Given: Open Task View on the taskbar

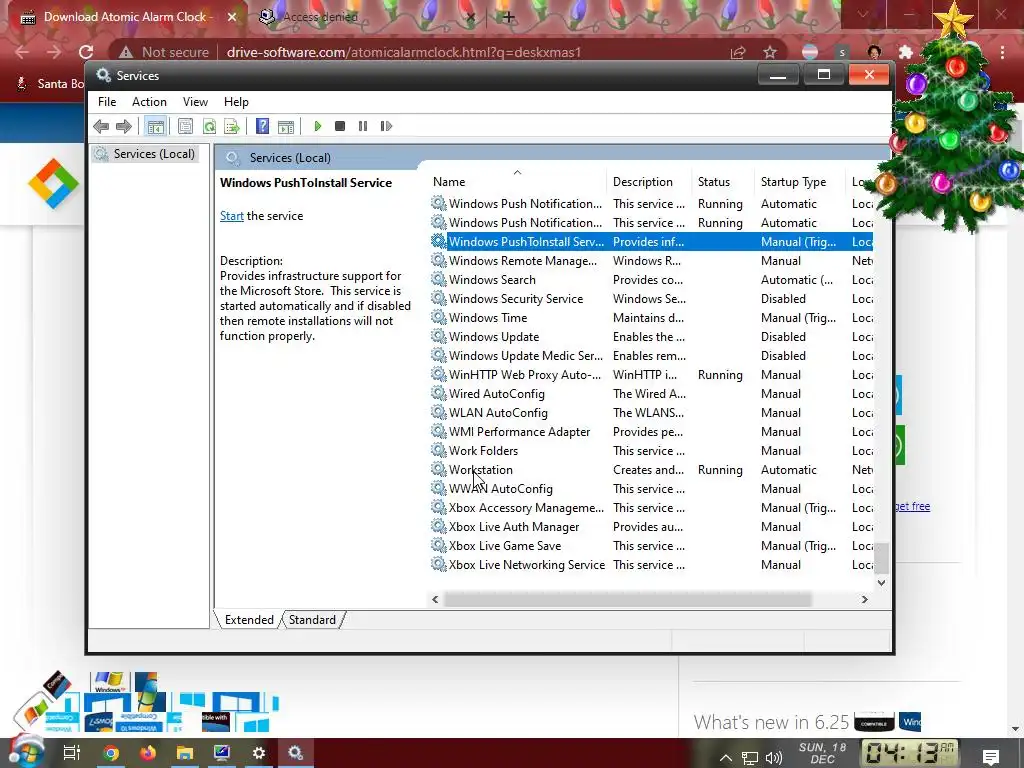Looking at the screenshot, I should pyautogui.click(x=72, y=753).
